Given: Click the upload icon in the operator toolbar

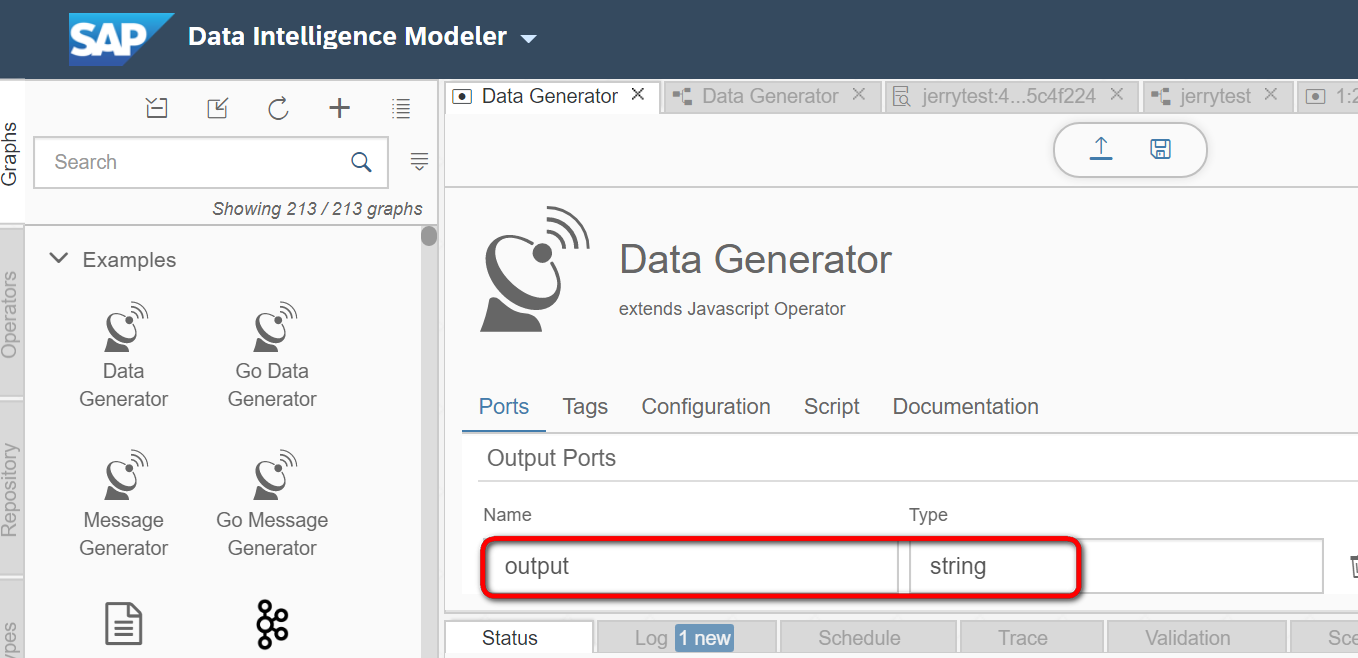Looking at the screenshot, I should (1101, 149).
